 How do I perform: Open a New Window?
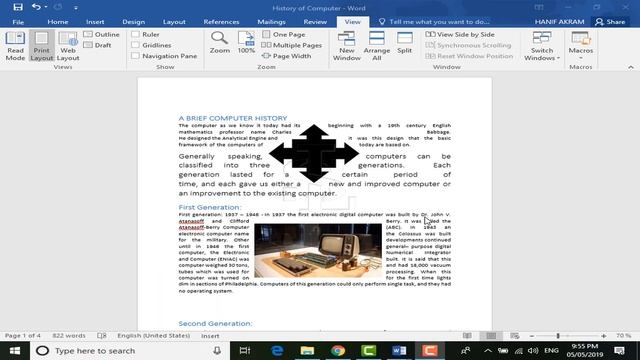[x=347, y=46]
